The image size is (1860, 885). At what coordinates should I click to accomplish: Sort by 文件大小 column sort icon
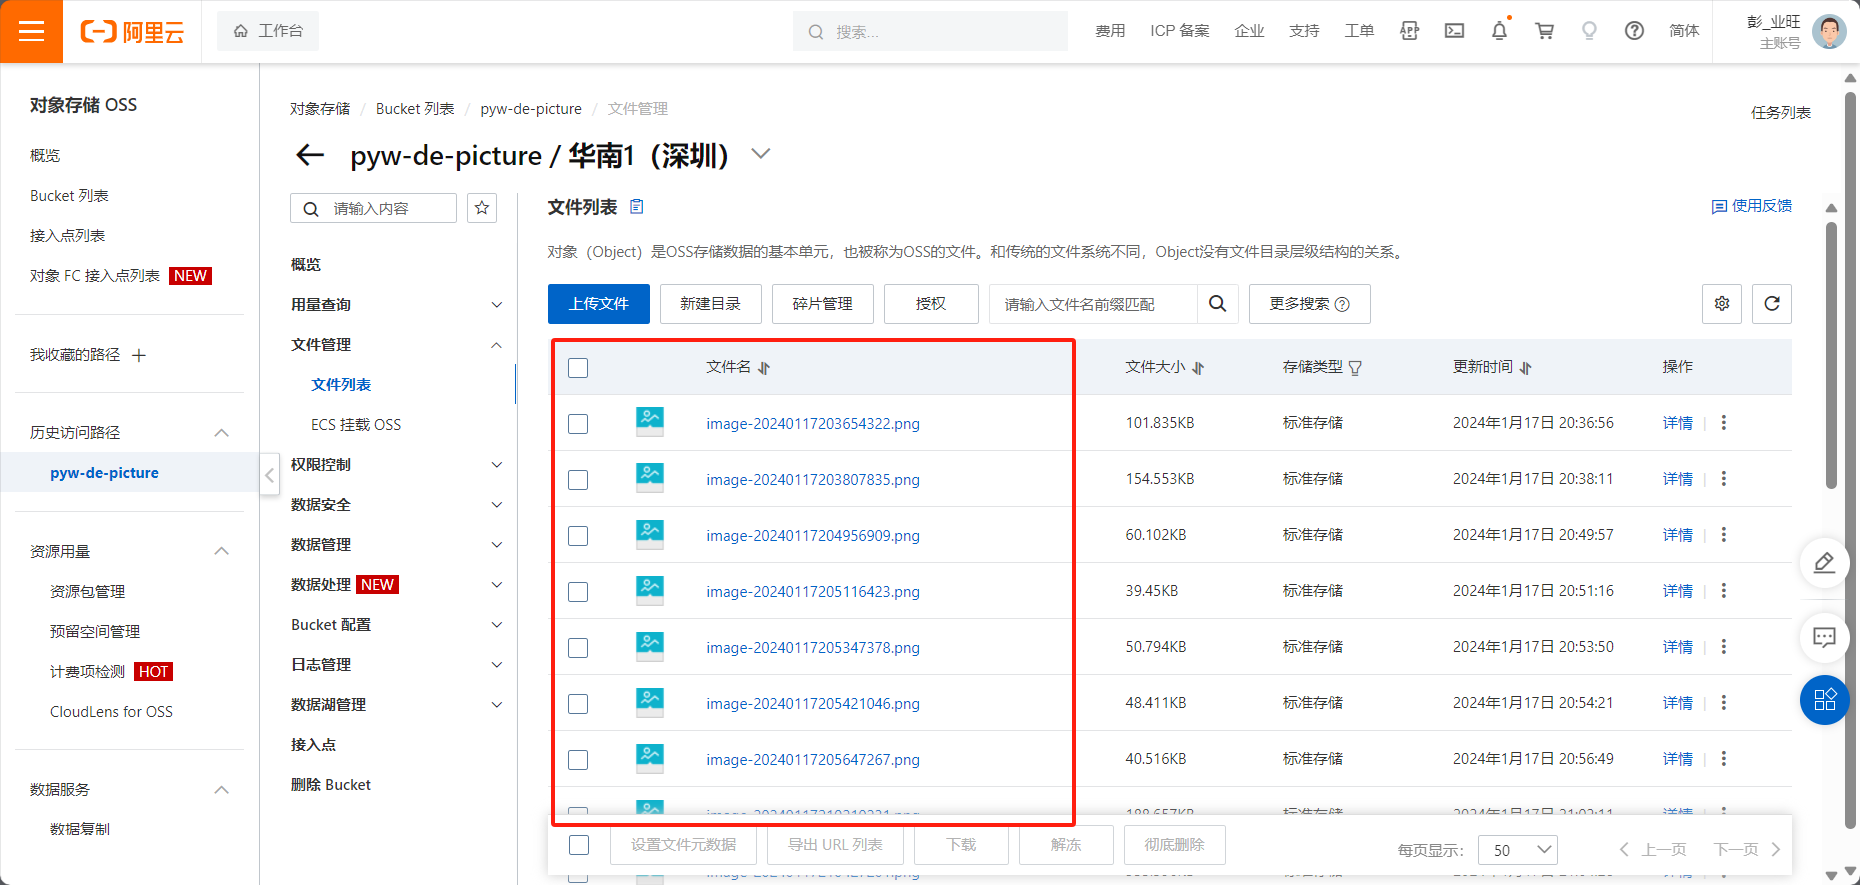(1198, 368)
